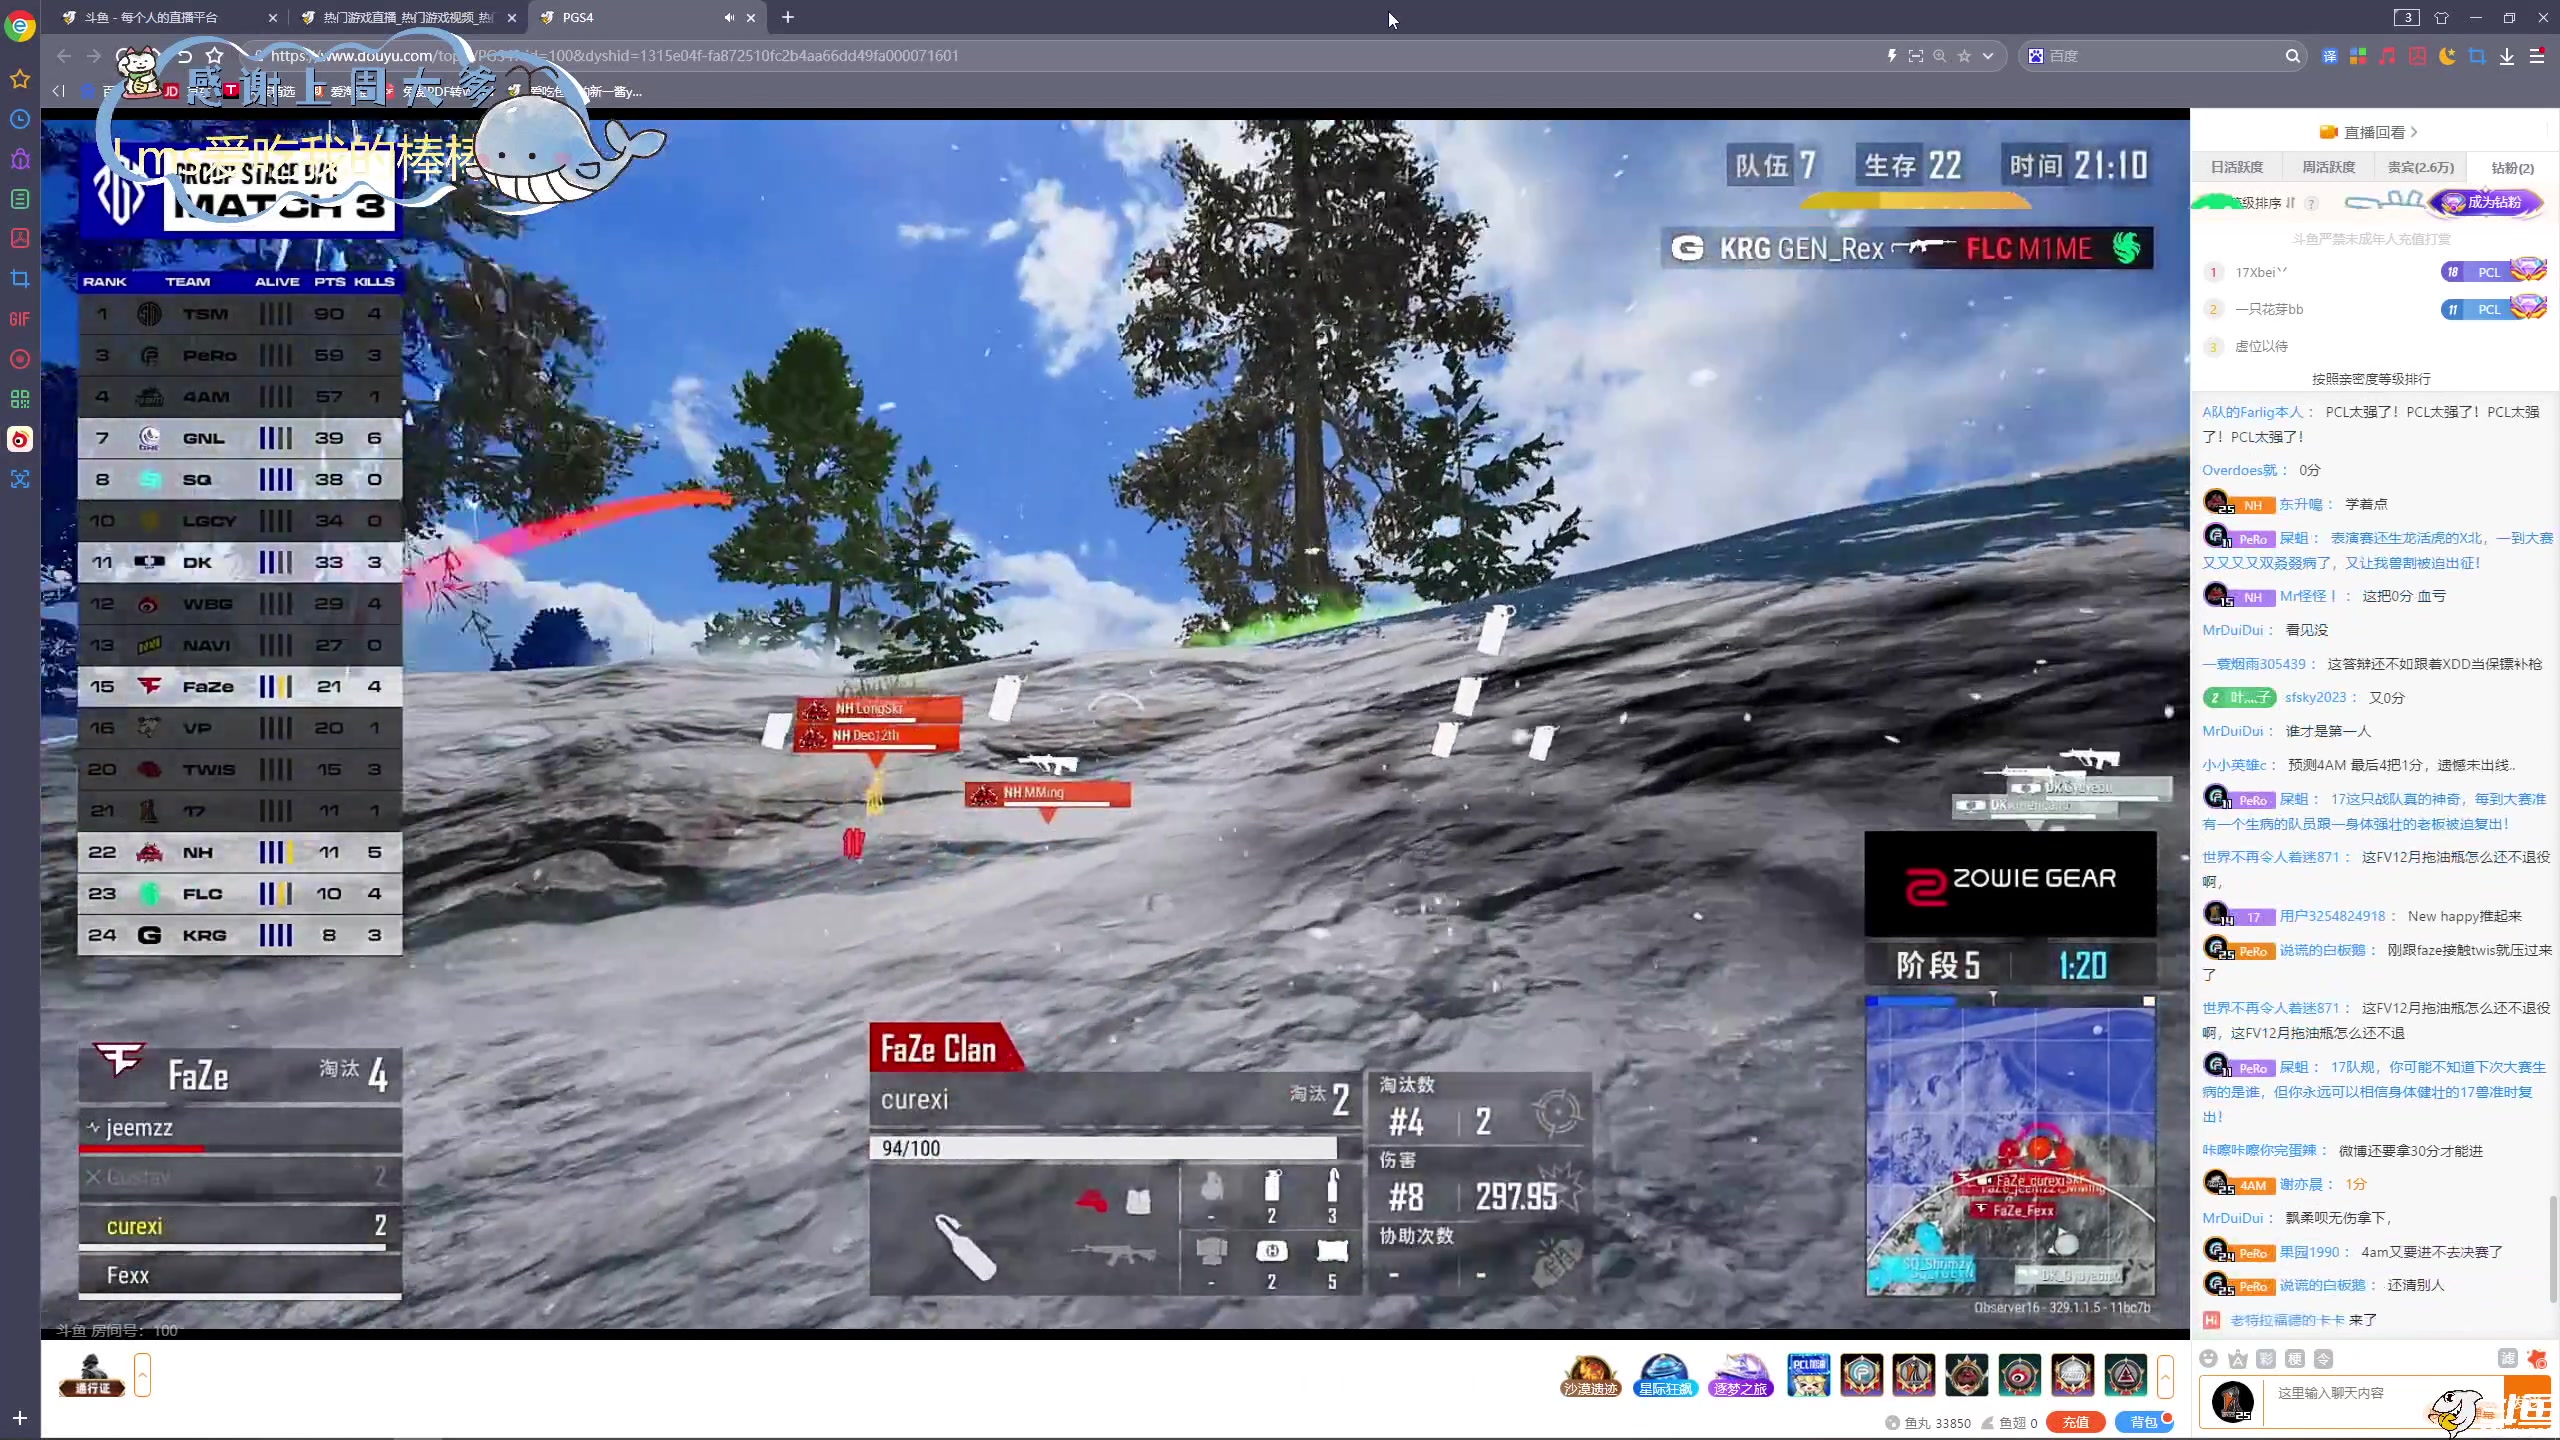Click chat username MrDuiDui saying 看见没
This screenshot has height=1440, width=2560.
point(2232,630)
